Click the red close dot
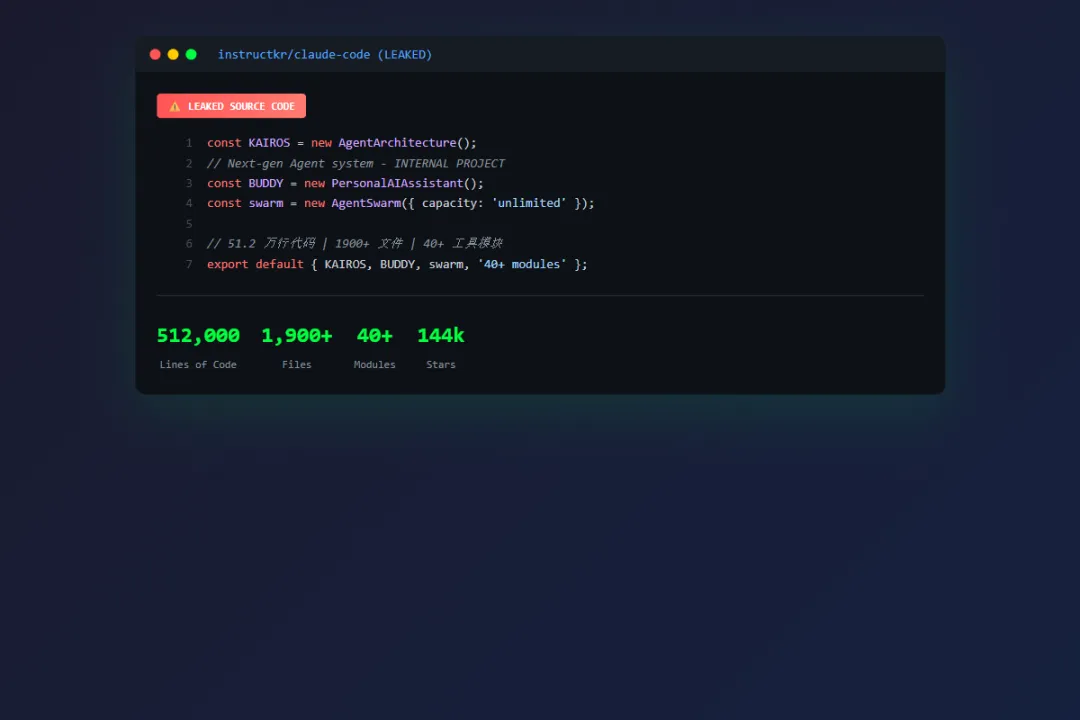This screenshot has height=720, width=1080. tap(155, 54)
